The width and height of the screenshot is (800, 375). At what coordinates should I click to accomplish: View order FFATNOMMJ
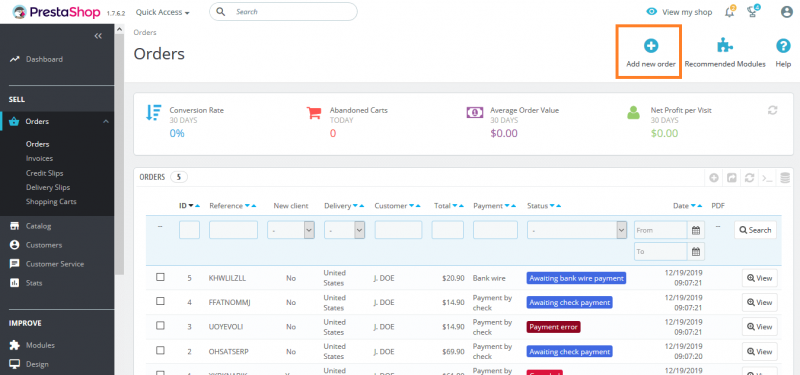pyautogui.click(x=760, y=303)
